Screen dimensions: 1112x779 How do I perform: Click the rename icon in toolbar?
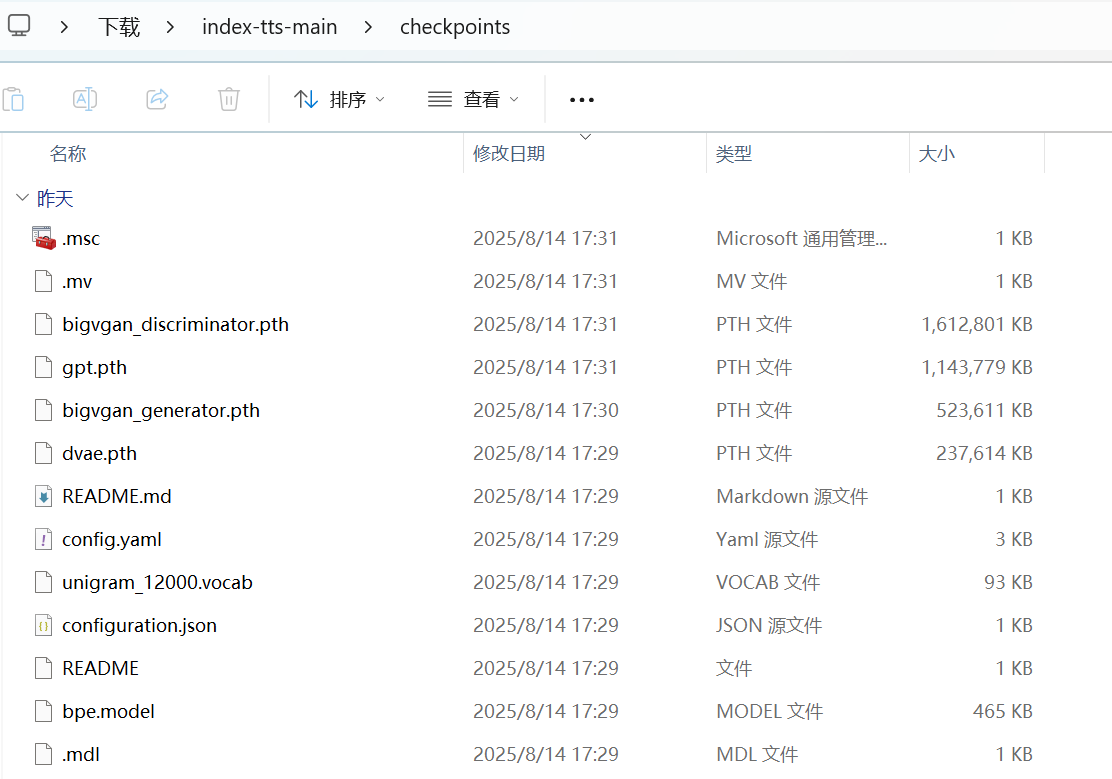point(85,99)
